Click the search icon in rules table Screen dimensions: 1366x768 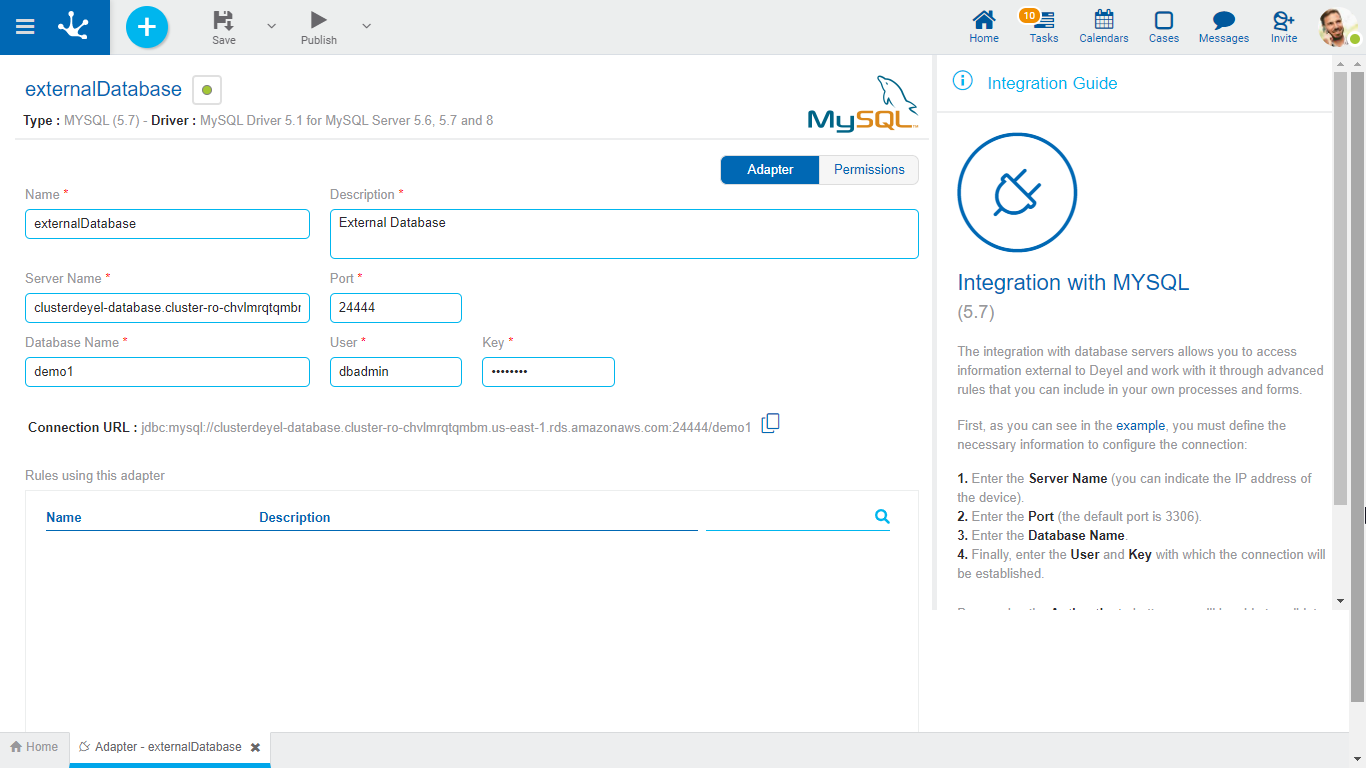click(x=882, y=516)
